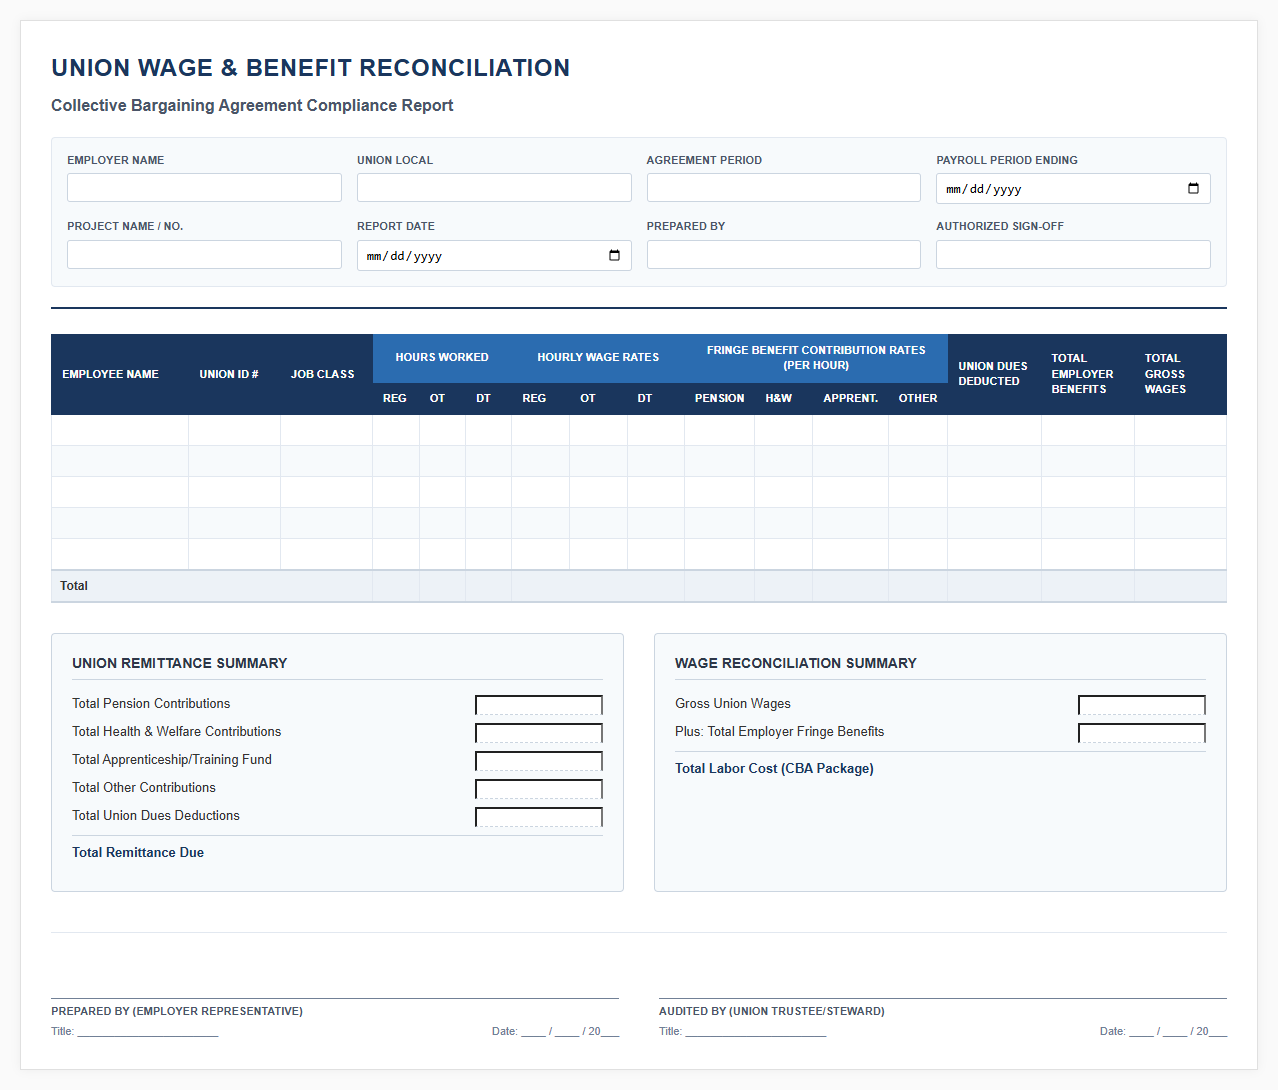Click the AUDITED BY (UNION TRUSTEE/STEWARD) signature label
Viewport: 1278px width, 1090px height.
point(772,1011)
